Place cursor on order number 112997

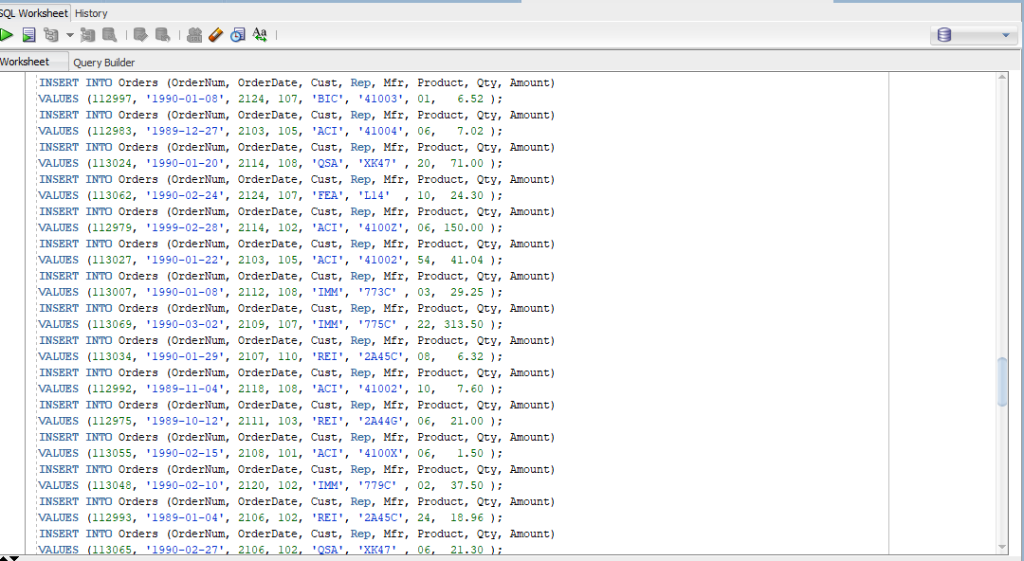[112, 99]
